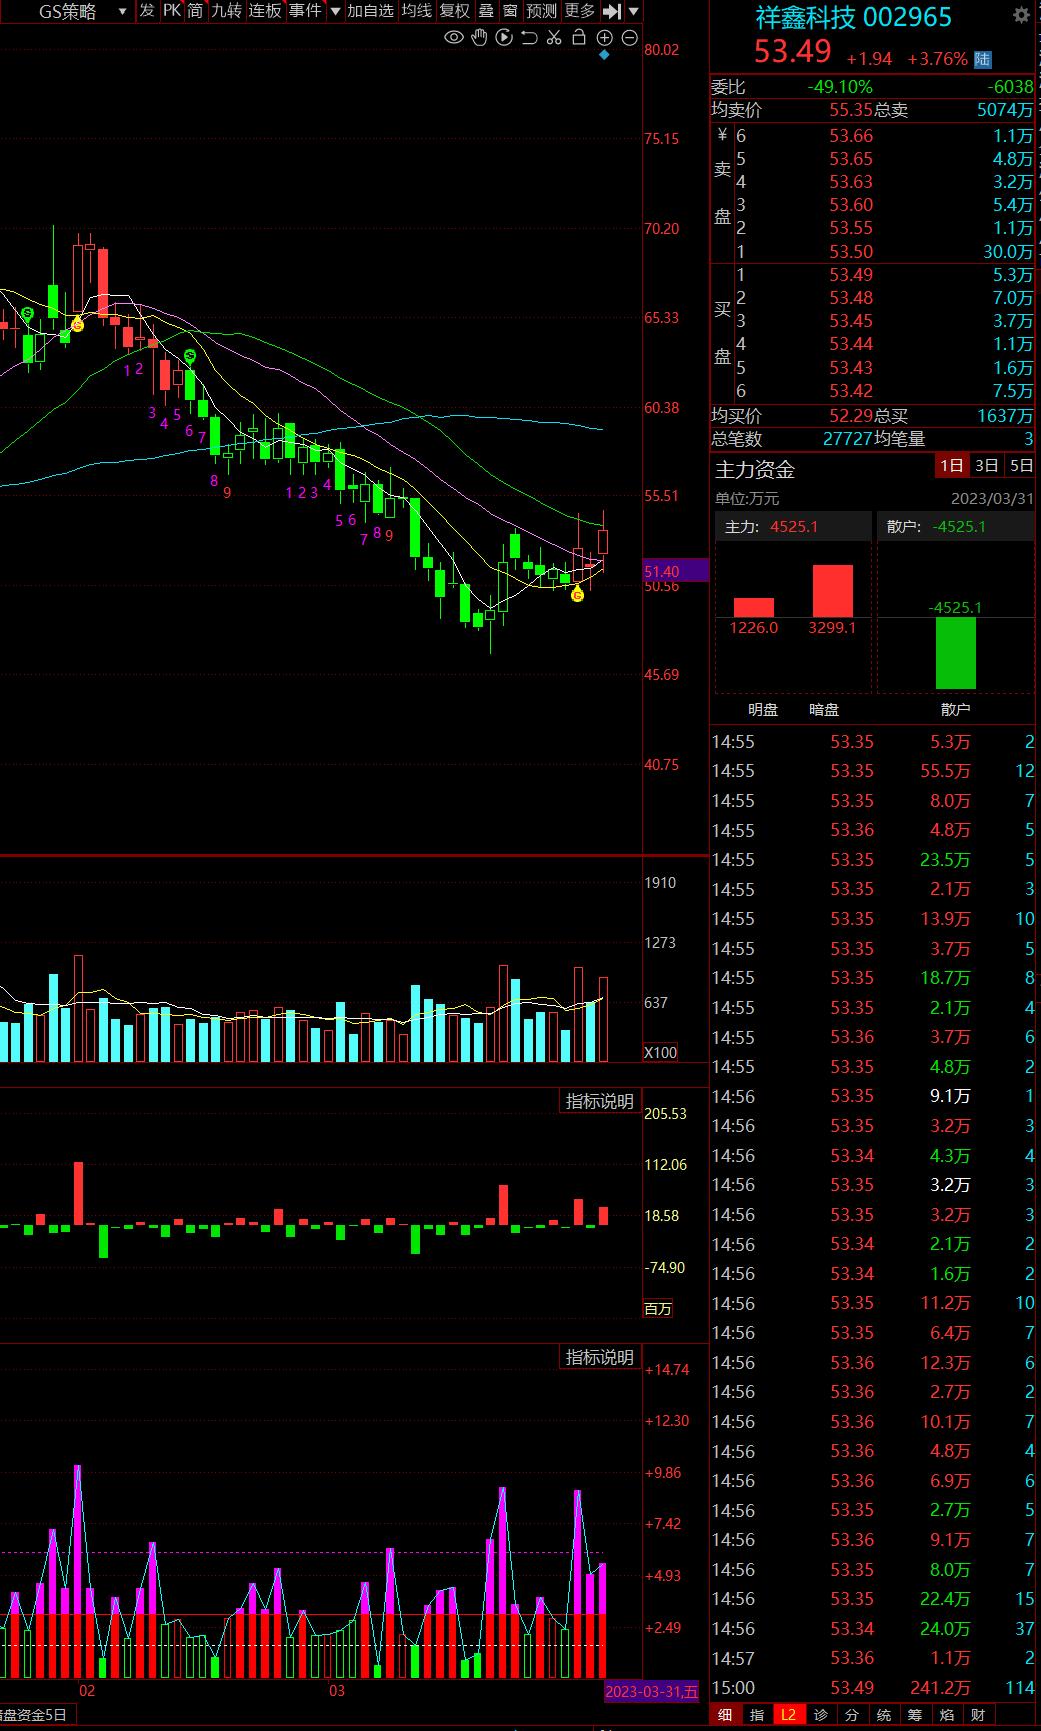Switch to the 指 tab

coord(757,1714)
